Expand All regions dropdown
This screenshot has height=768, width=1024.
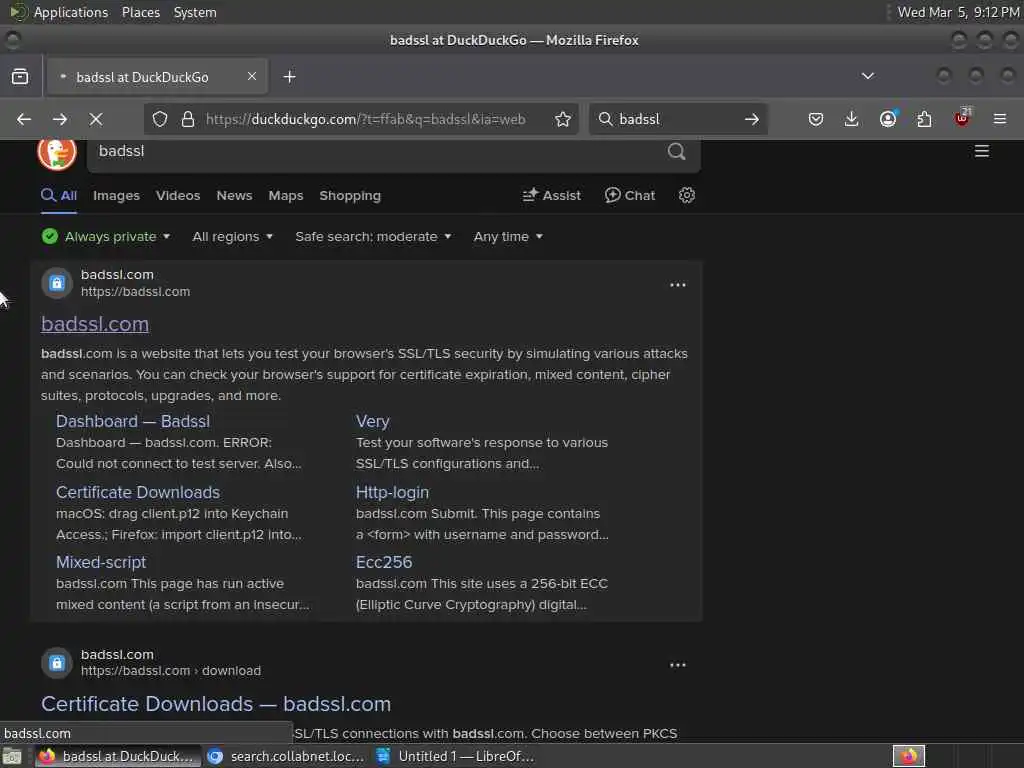(x=232, y=236)
